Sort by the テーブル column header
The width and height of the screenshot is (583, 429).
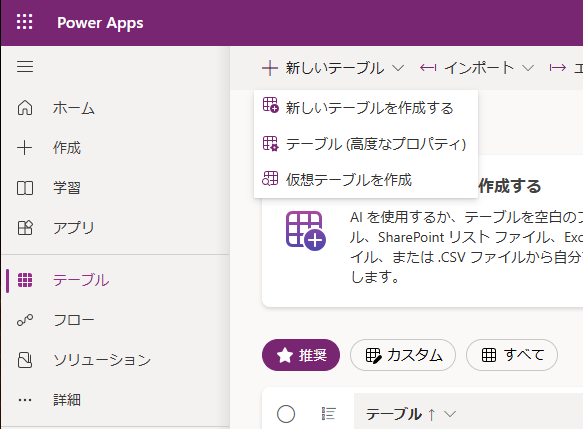[394, 414]
